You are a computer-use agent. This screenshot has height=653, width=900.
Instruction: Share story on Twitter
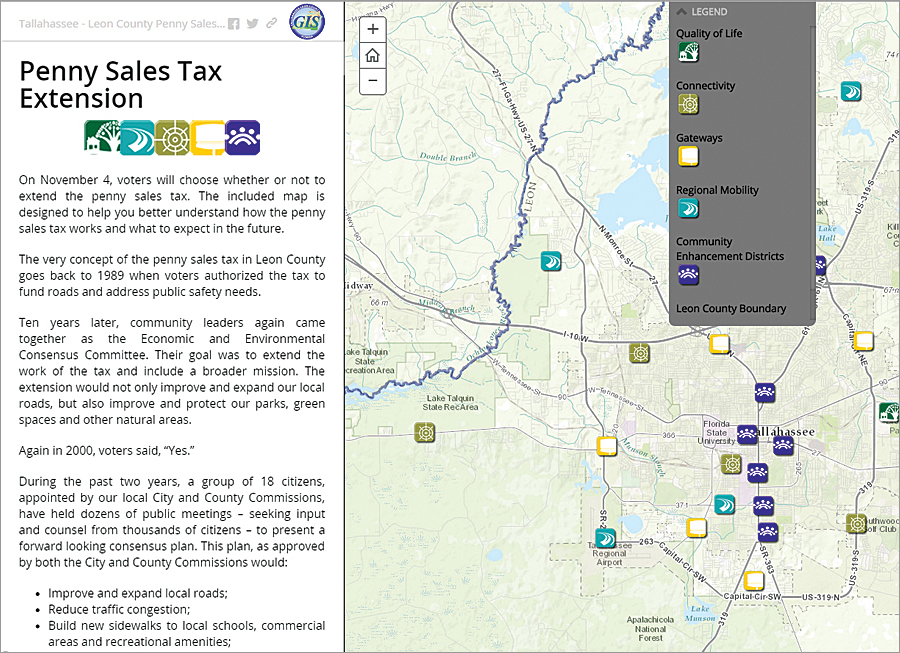[252, 23]
